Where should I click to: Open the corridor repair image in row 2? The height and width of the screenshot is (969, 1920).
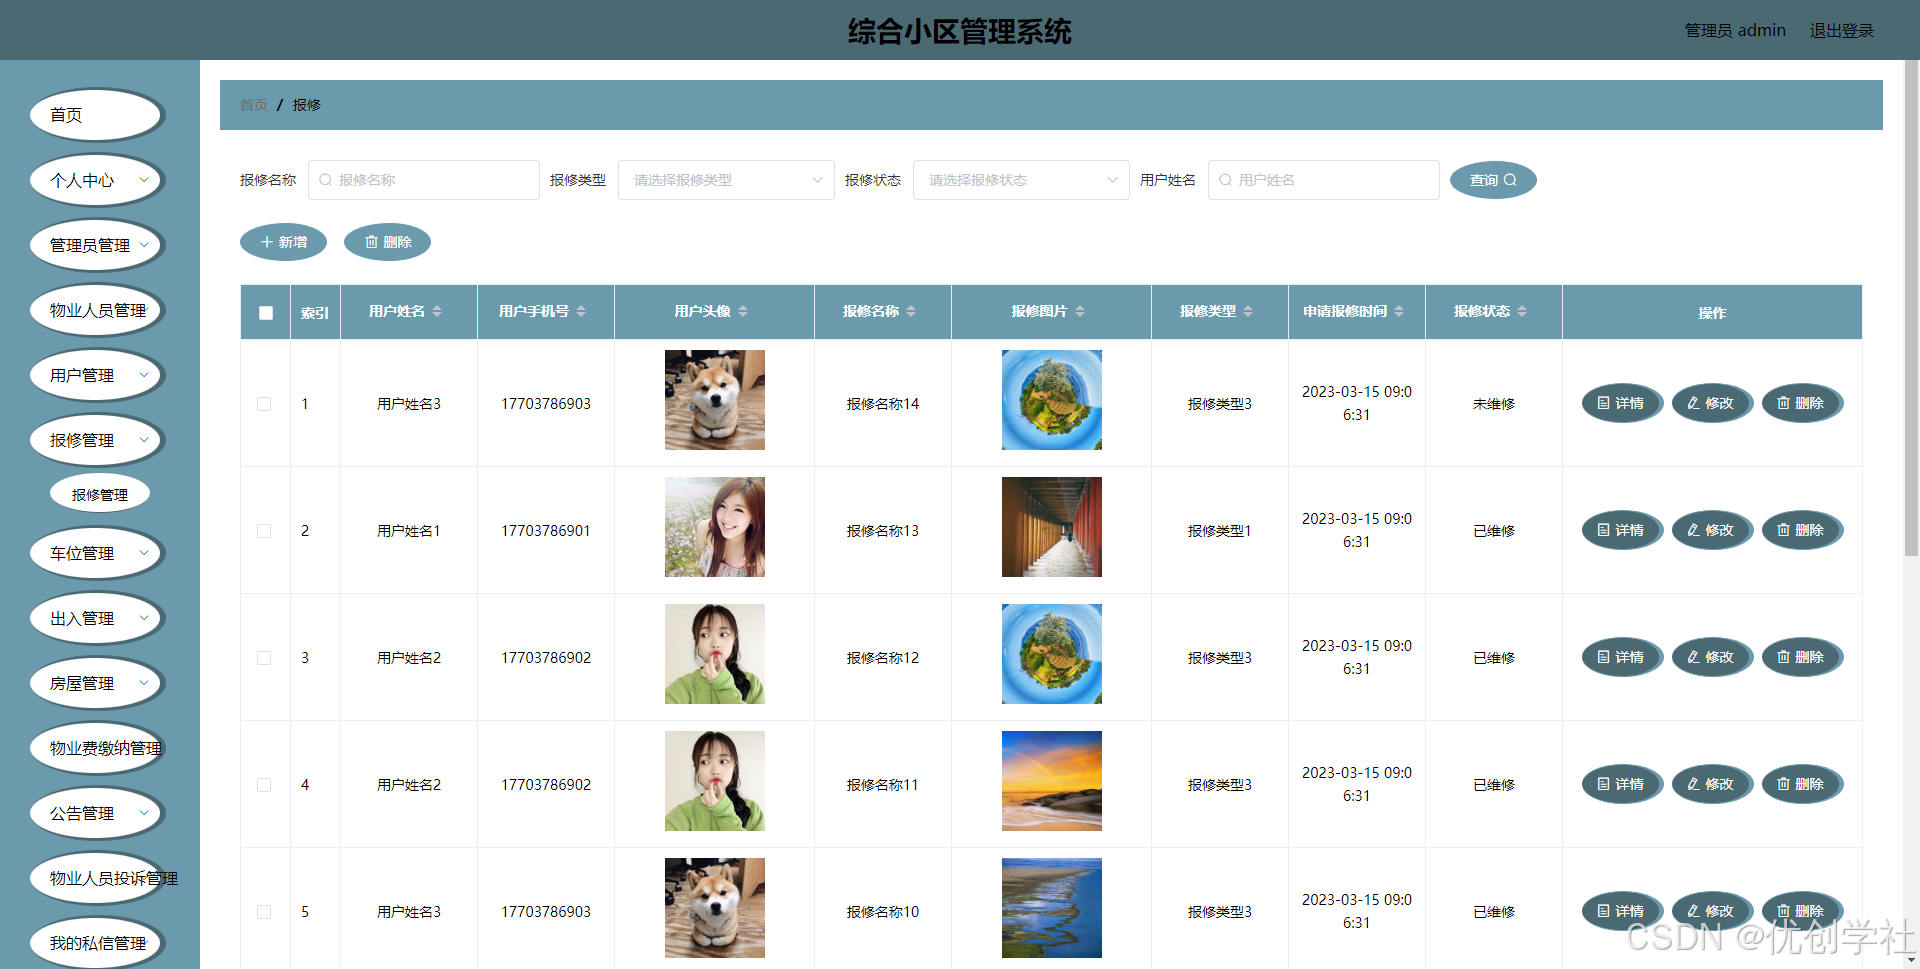click(x=1052, y=527)
